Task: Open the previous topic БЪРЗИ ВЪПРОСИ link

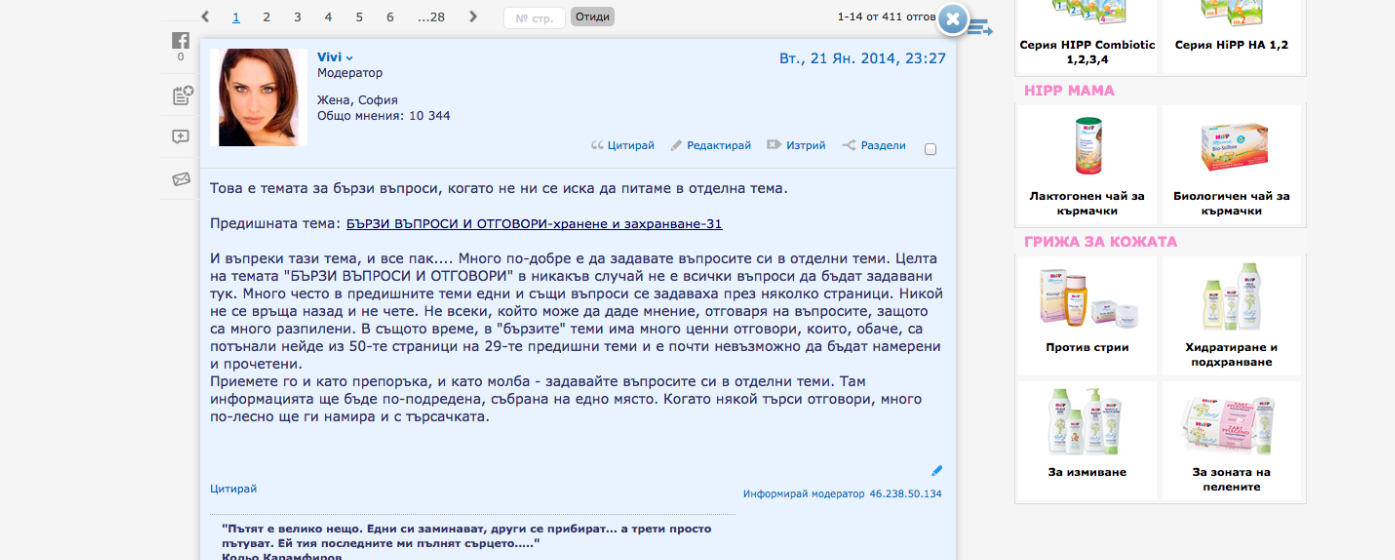Action: (534, 224)
